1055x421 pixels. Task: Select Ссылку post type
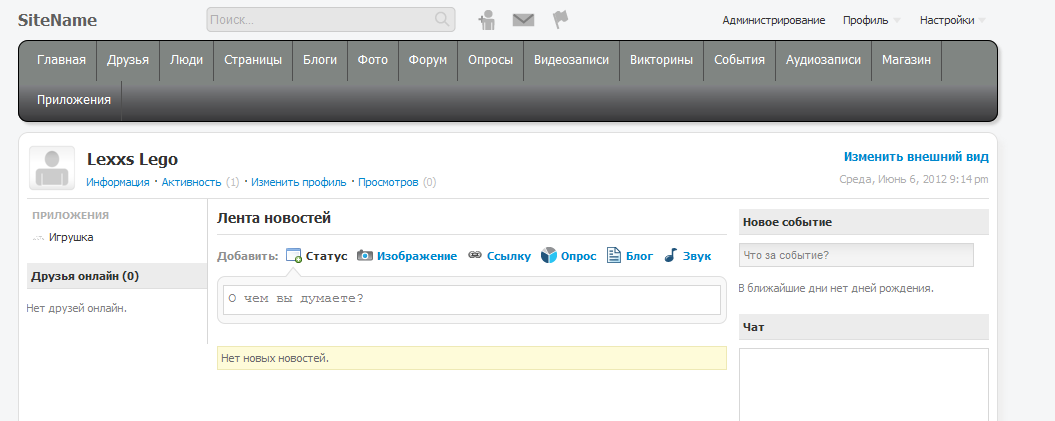[x=509, y=256]
